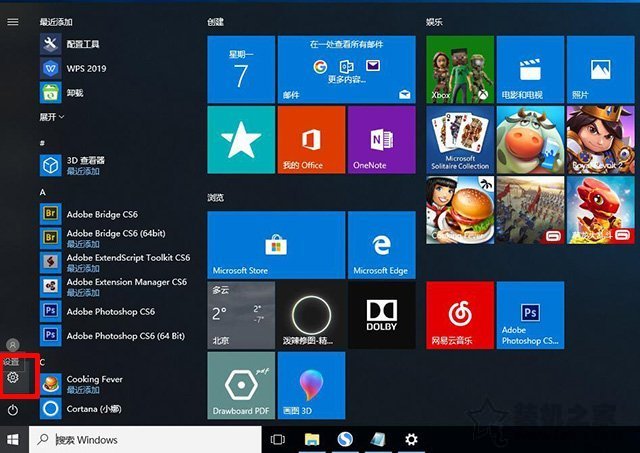The width and height of the screenshot is (640, 453).
Task: Open the Settings gear in left sidebar
Action: (x=13, y=377)
